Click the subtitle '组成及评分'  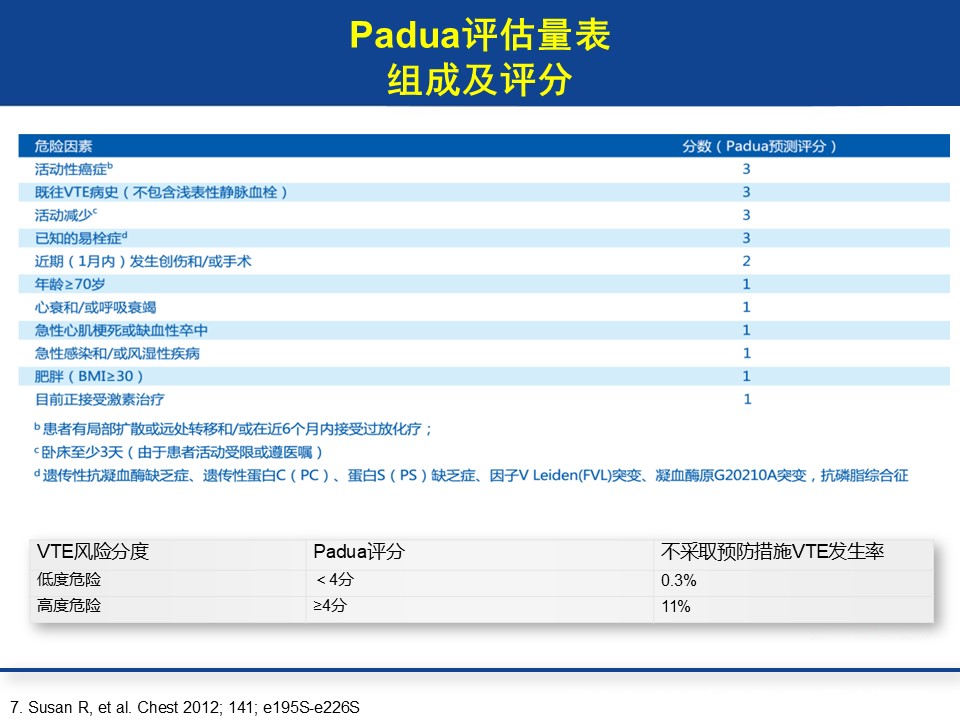tap(479, 80)
